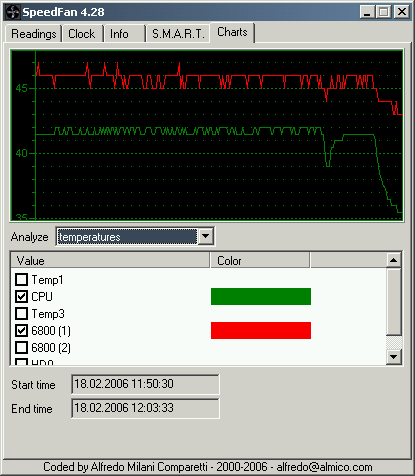Open the Analyze dropdown arrow
This screenshot has width=415, height=476.
tap(206, 236)
